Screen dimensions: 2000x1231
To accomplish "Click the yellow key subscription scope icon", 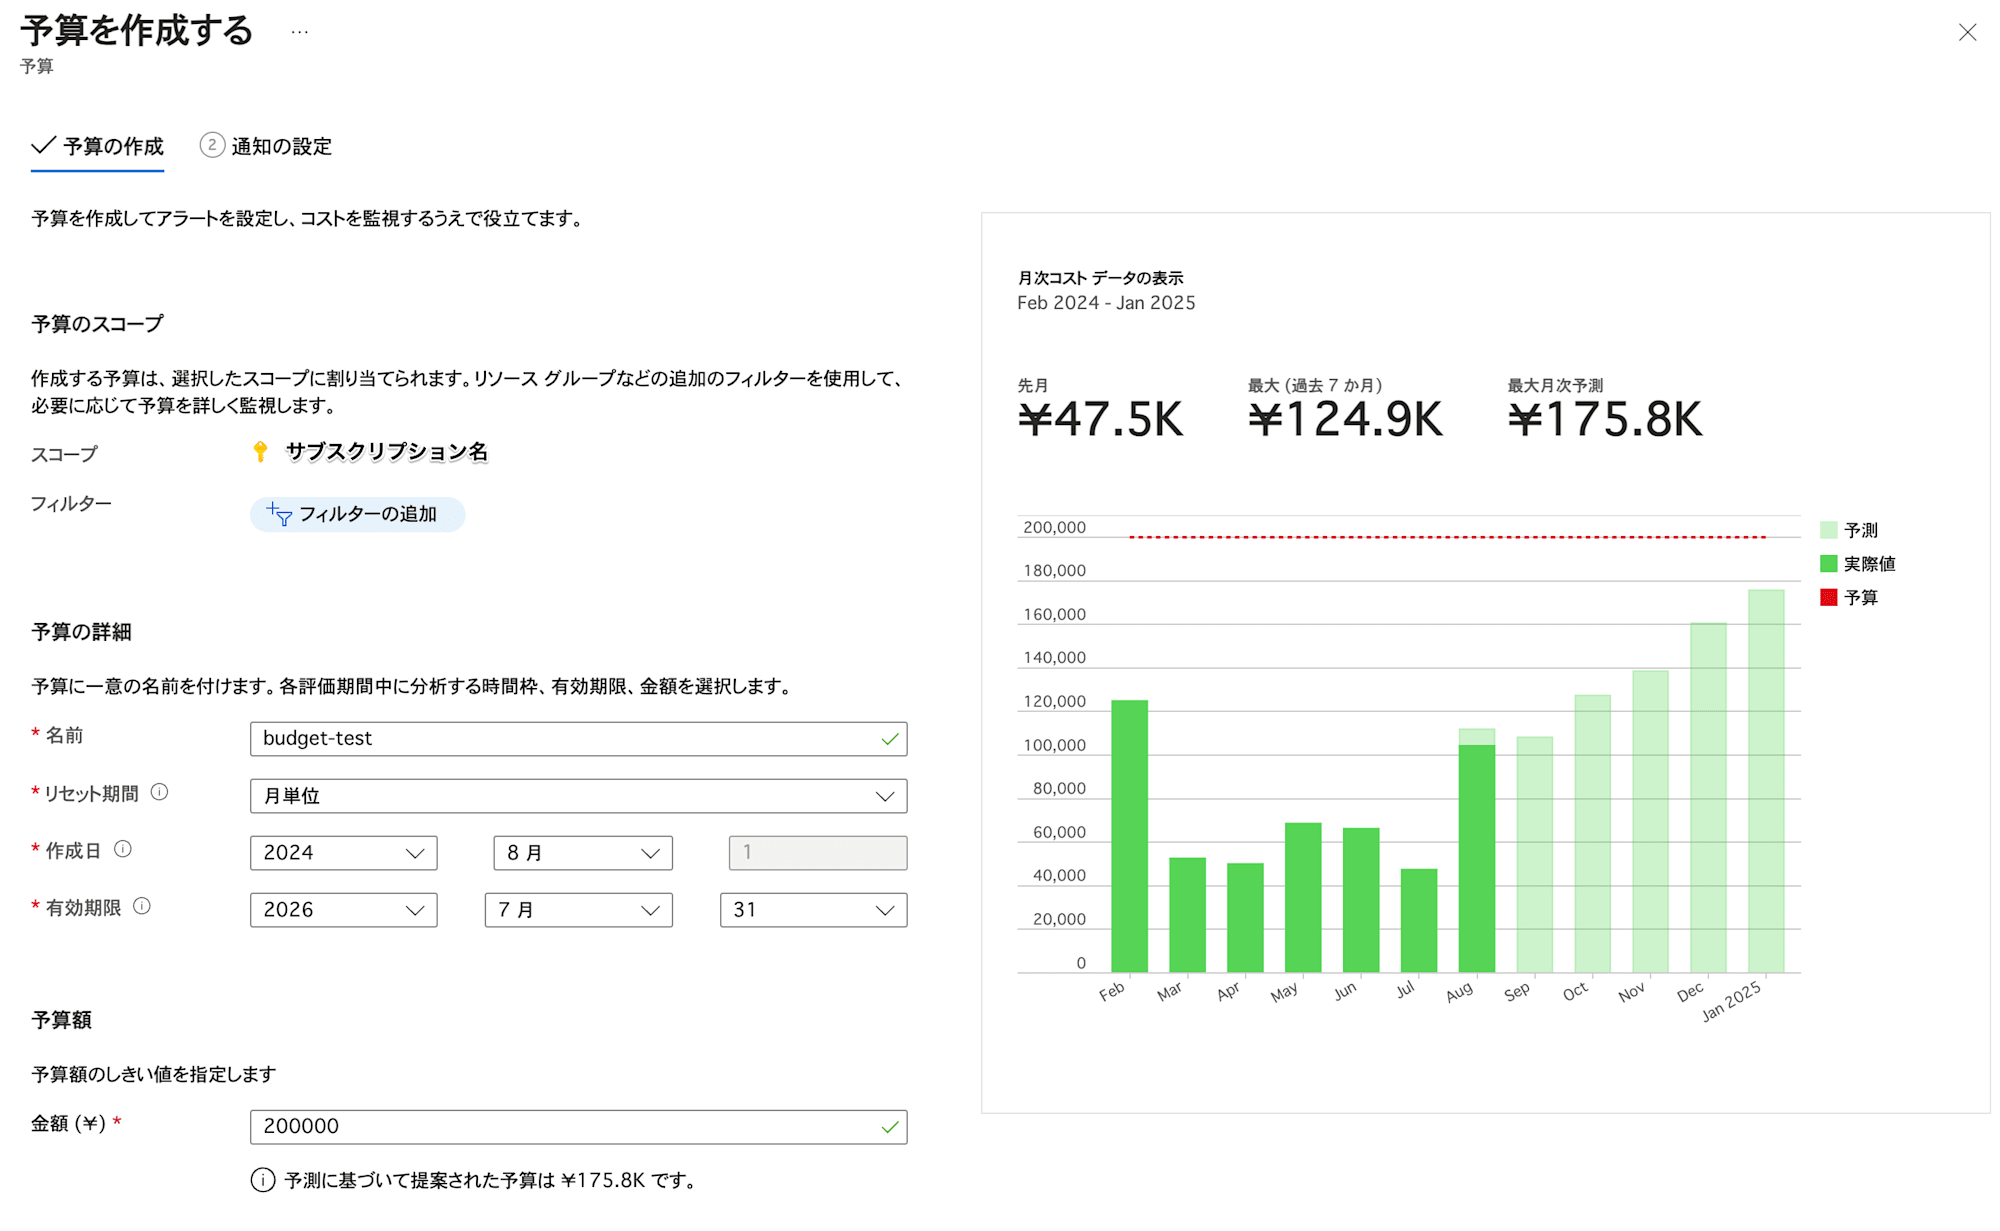I will (260, 452).
